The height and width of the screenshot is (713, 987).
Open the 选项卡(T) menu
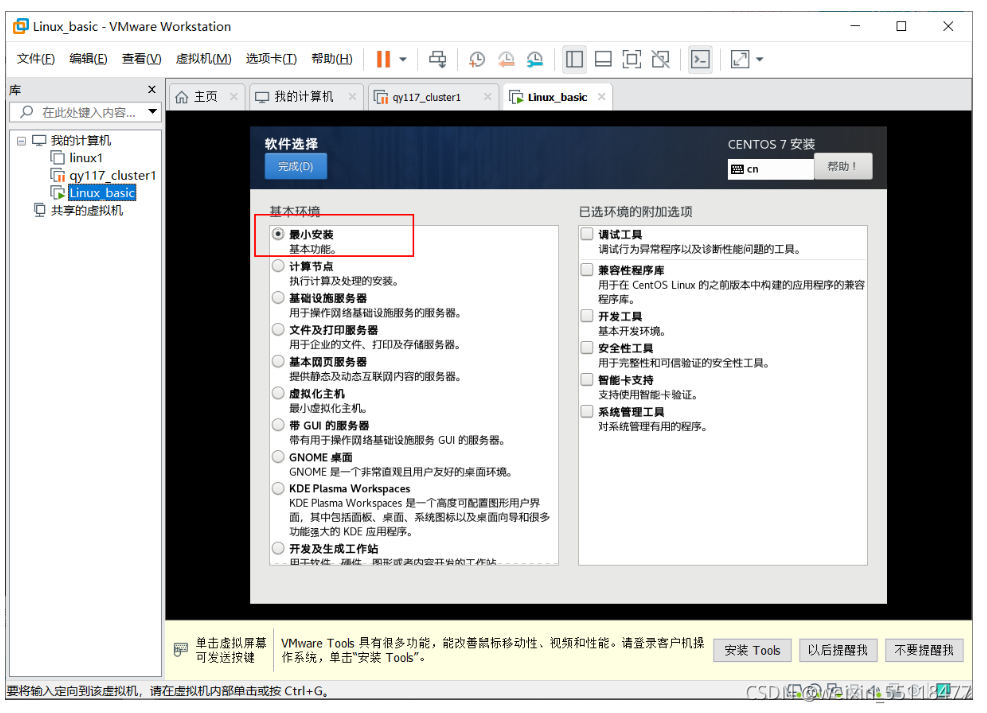[x=271, y=59]
